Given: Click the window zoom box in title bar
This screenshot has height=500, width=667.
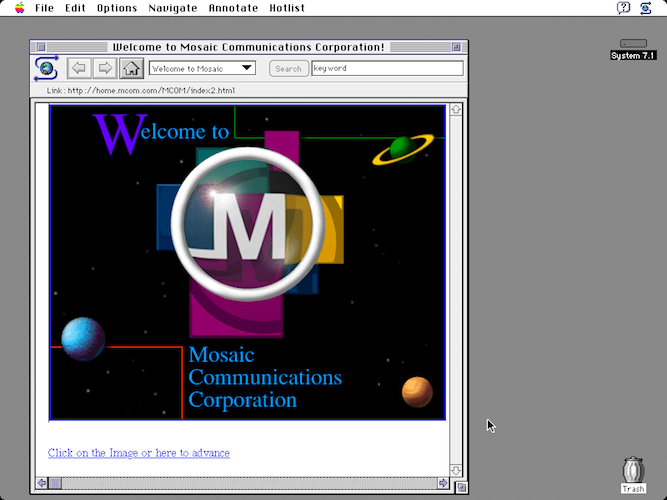Looking at the screenshot, I should (456, 47).
